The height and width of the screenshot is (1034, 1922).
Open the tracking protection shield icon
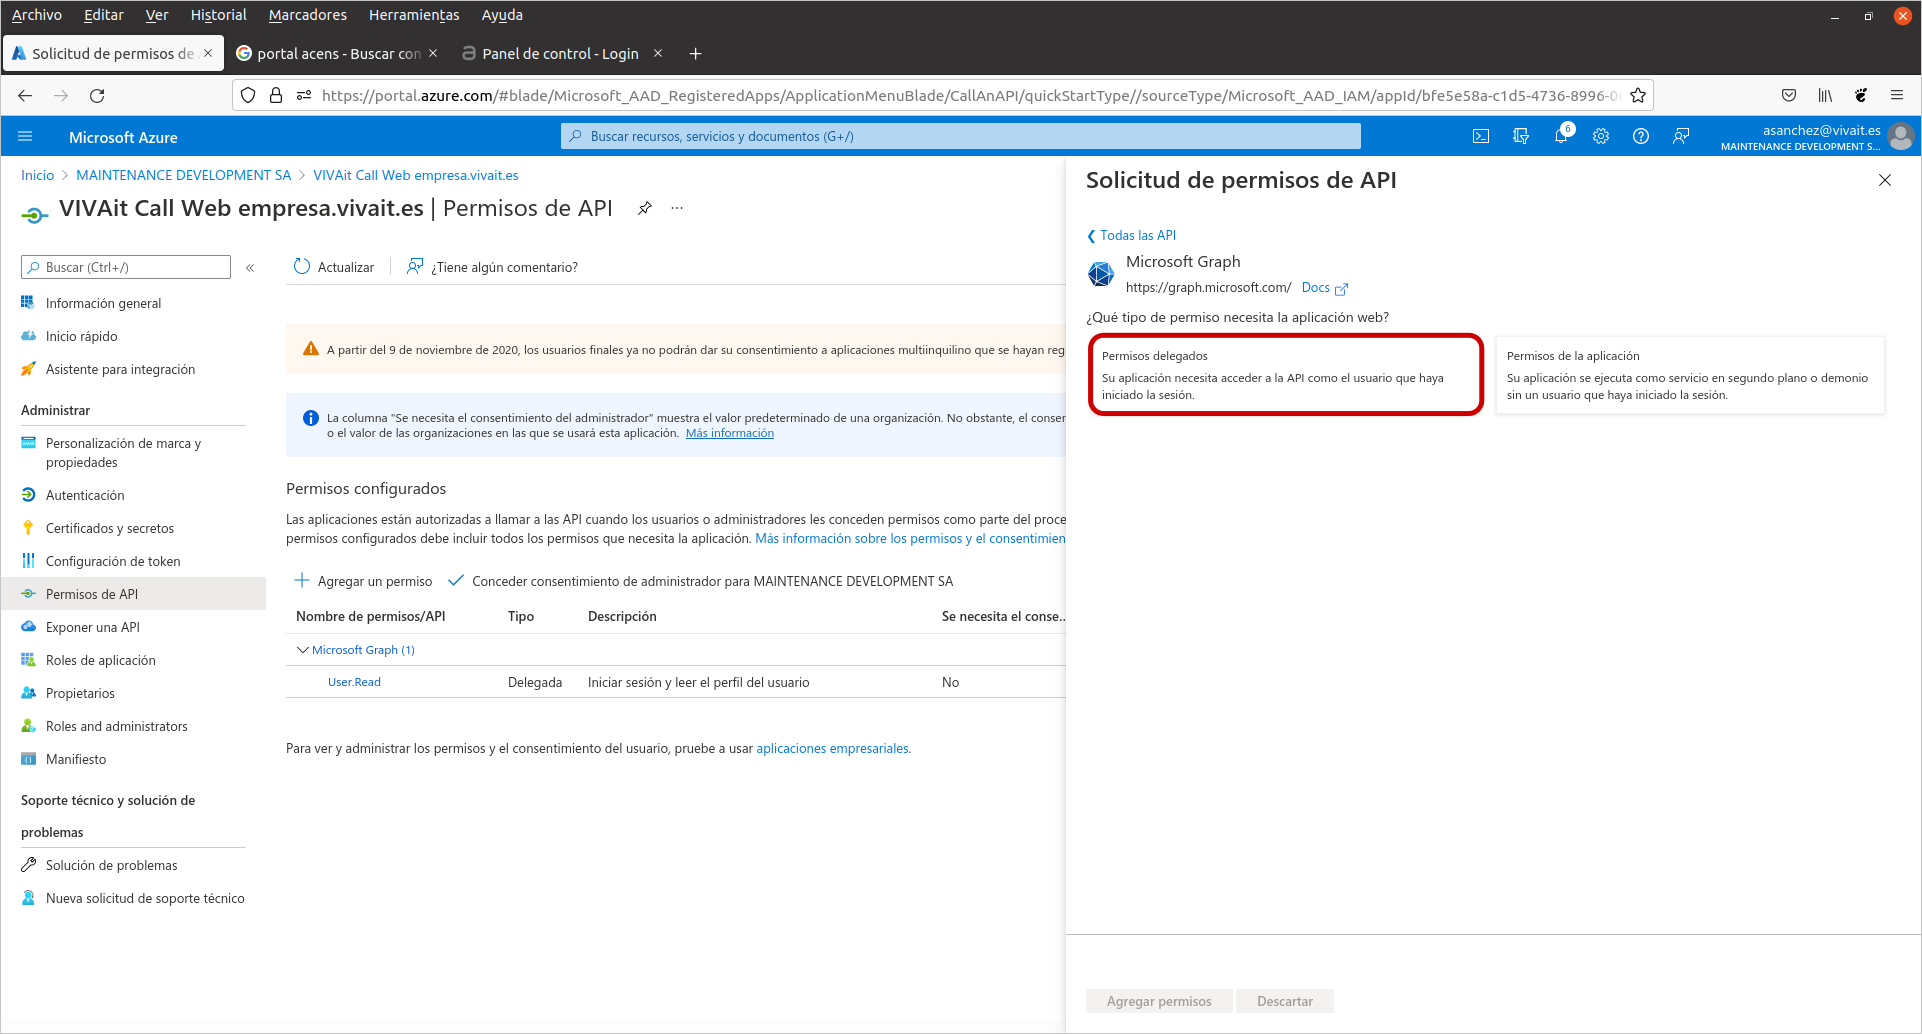coord(248,96)
